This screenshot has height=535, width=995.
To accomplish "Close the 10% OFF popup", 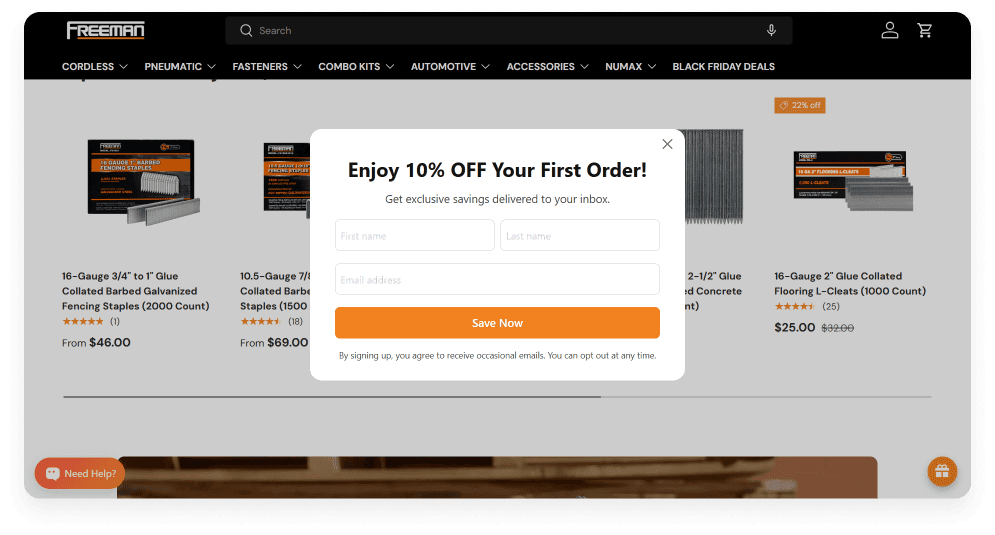I will click(667, 144).
